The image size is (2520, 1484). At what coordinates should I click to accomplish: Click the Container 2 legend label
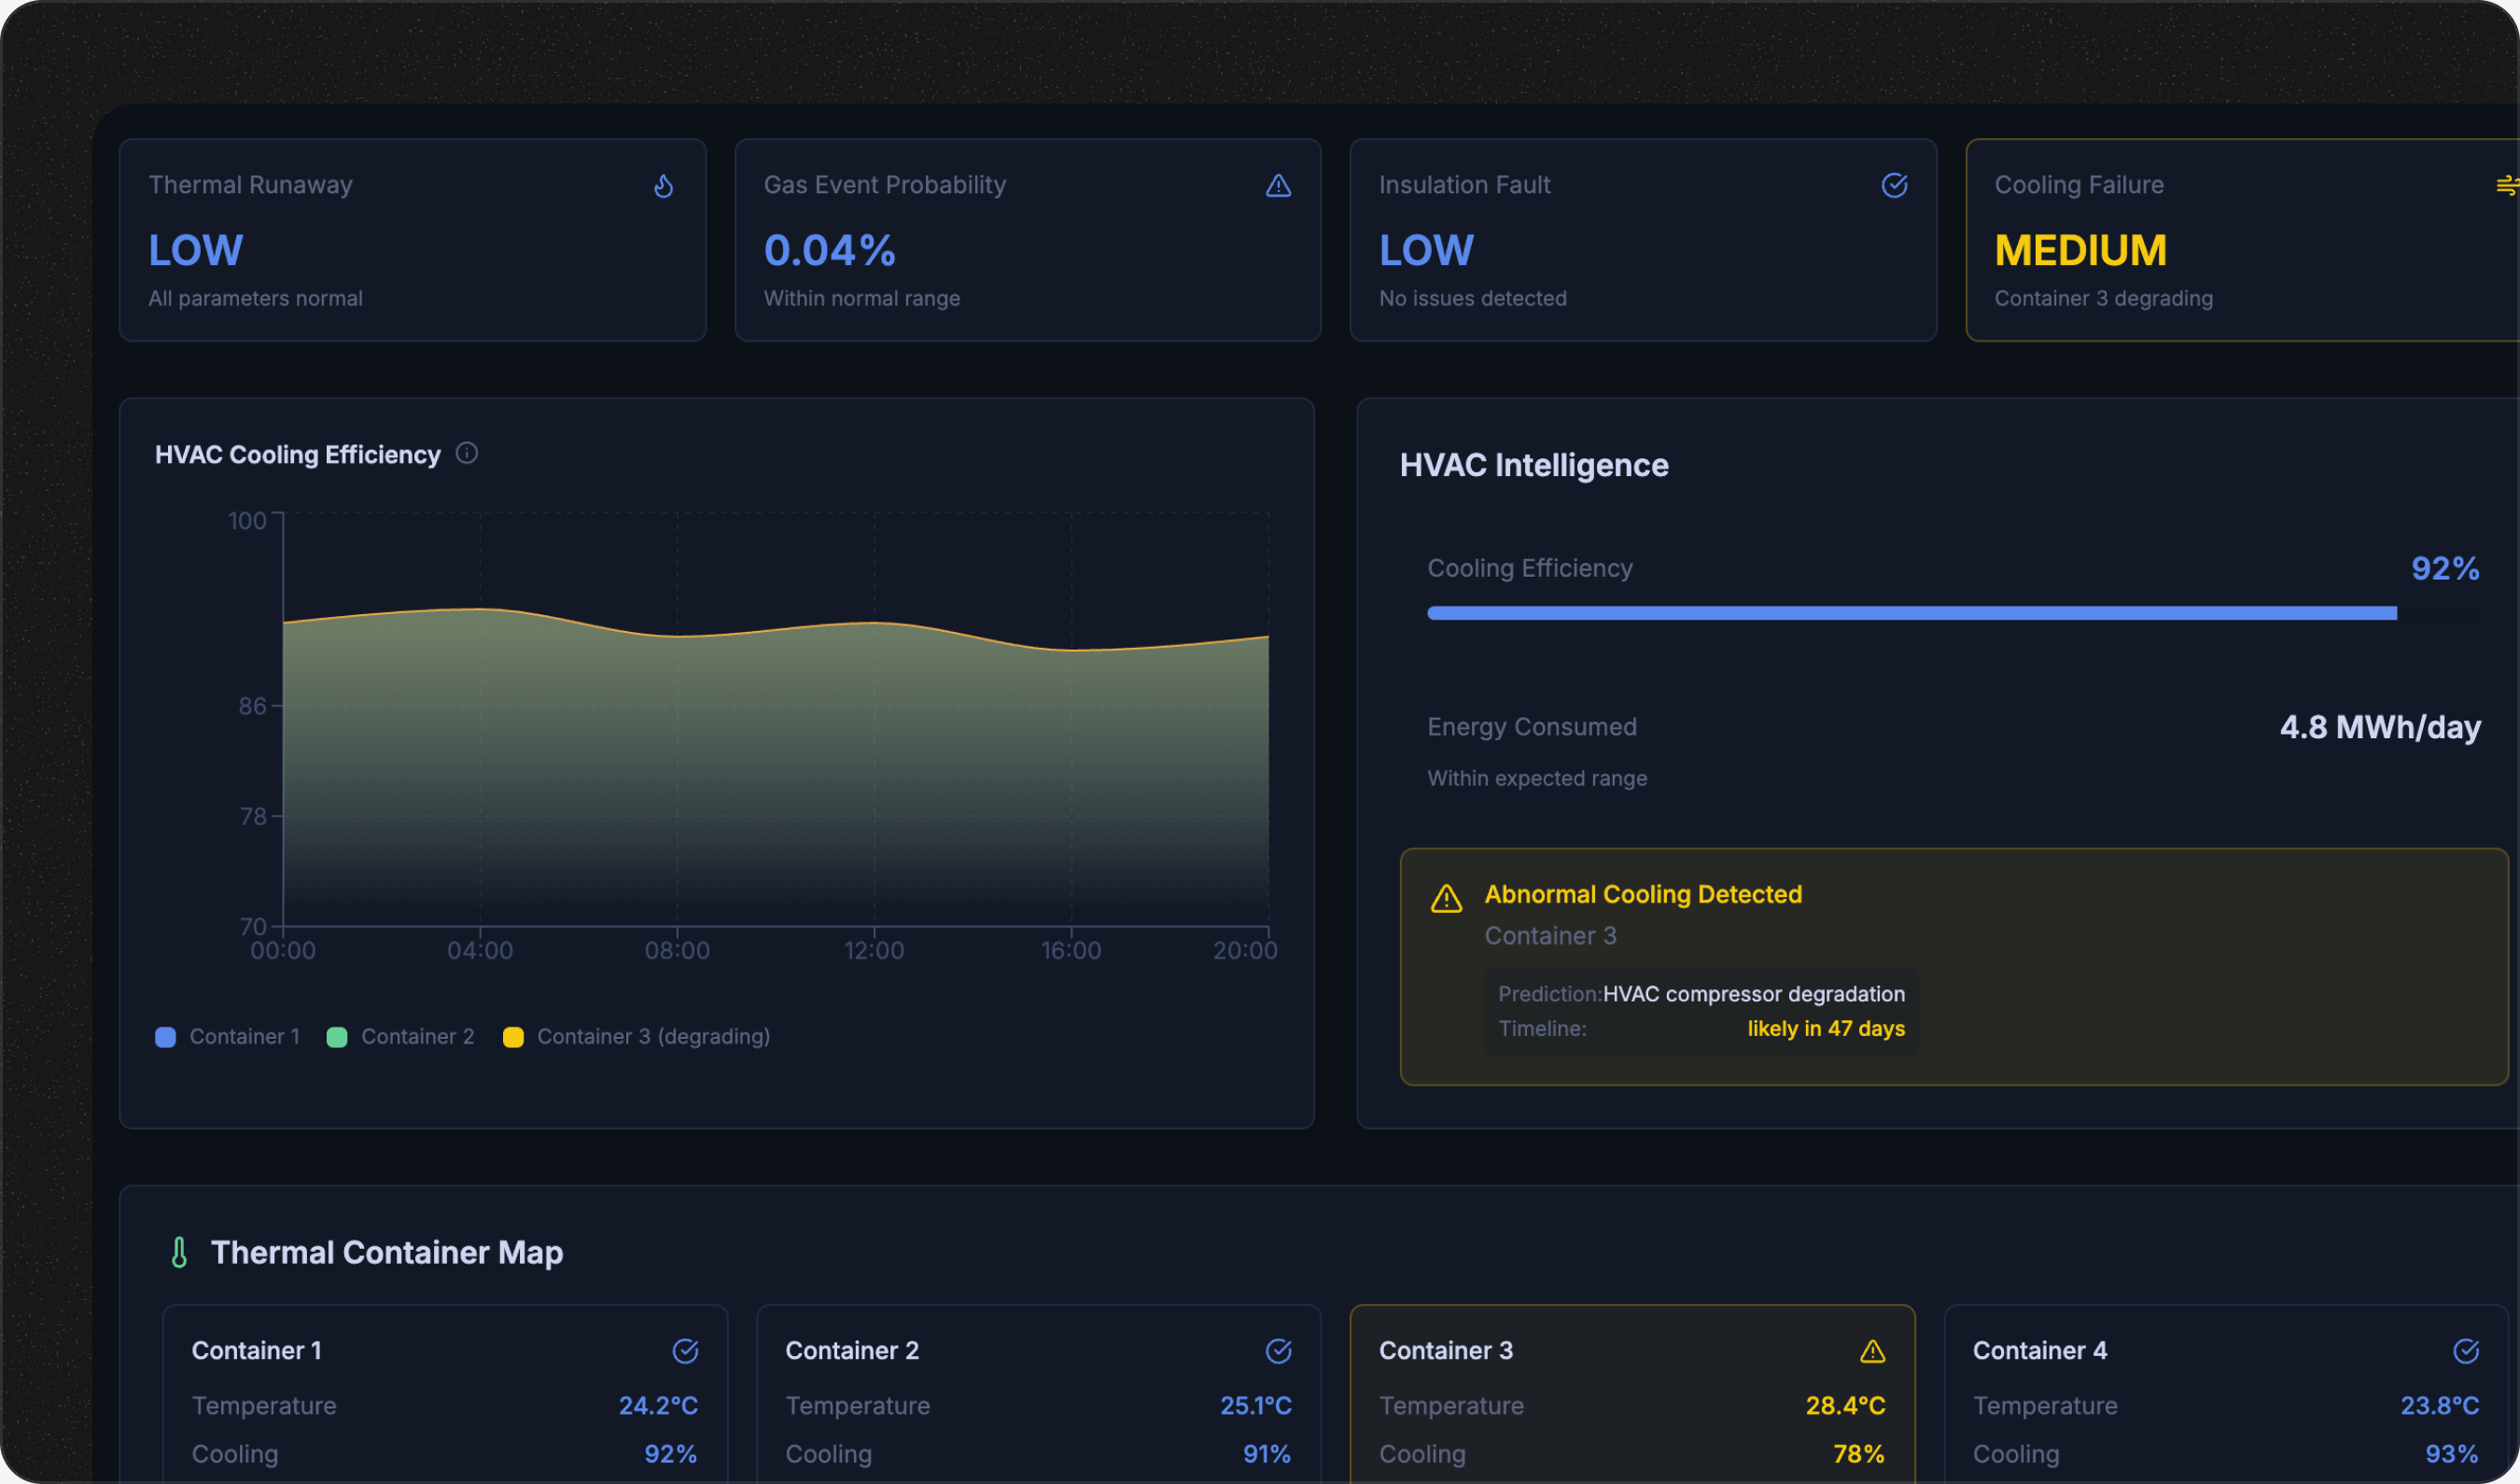coord(418,1037)
